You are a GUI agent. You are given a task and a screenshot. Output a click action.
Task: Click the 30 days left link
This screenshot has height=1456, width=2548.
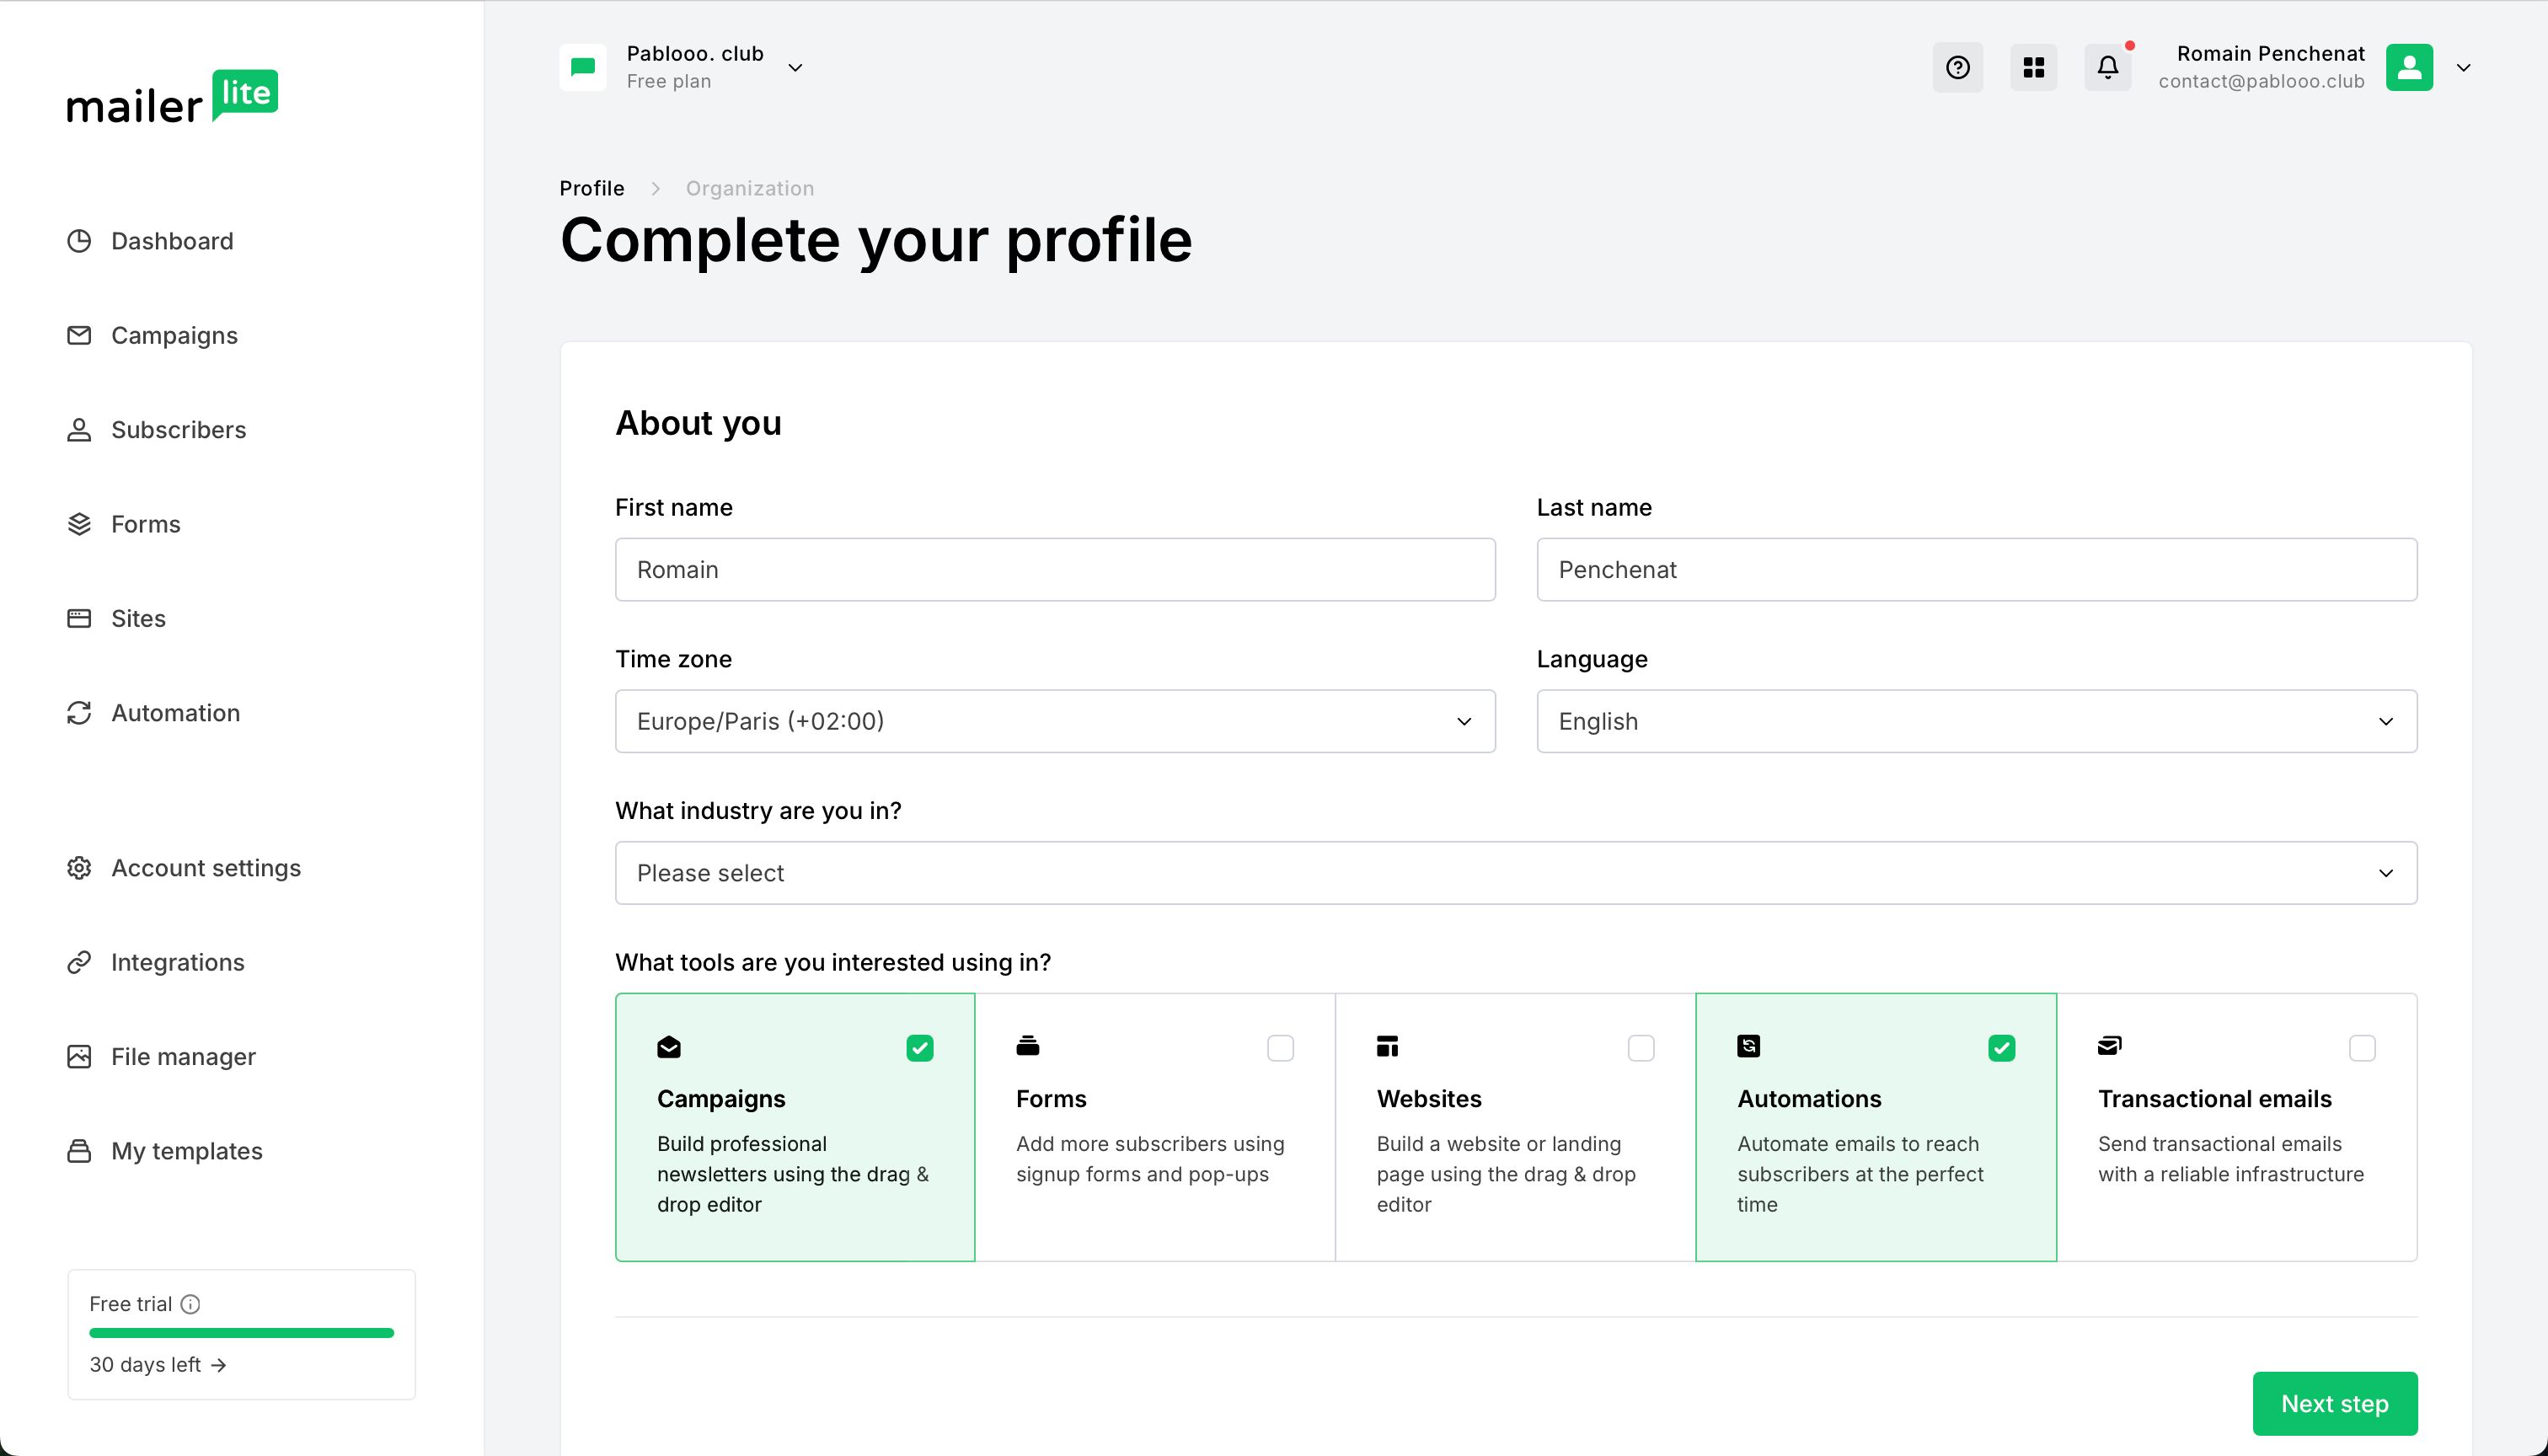157,1365
